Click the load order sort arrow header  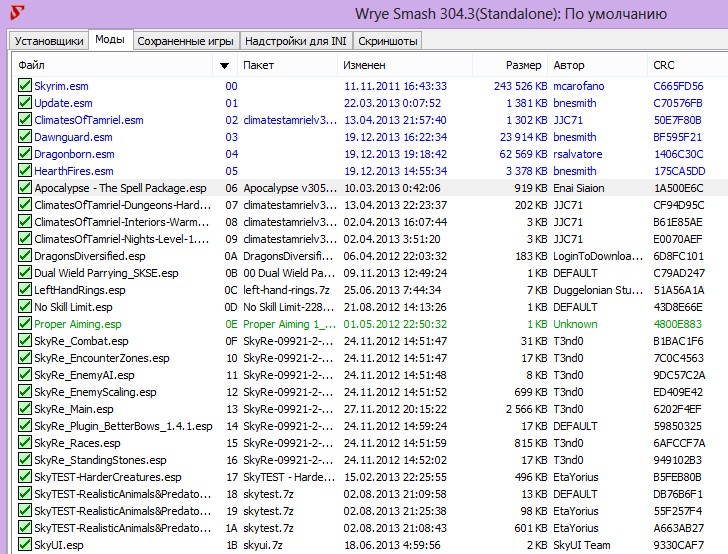pyautogui.click(x=225, y=65)
